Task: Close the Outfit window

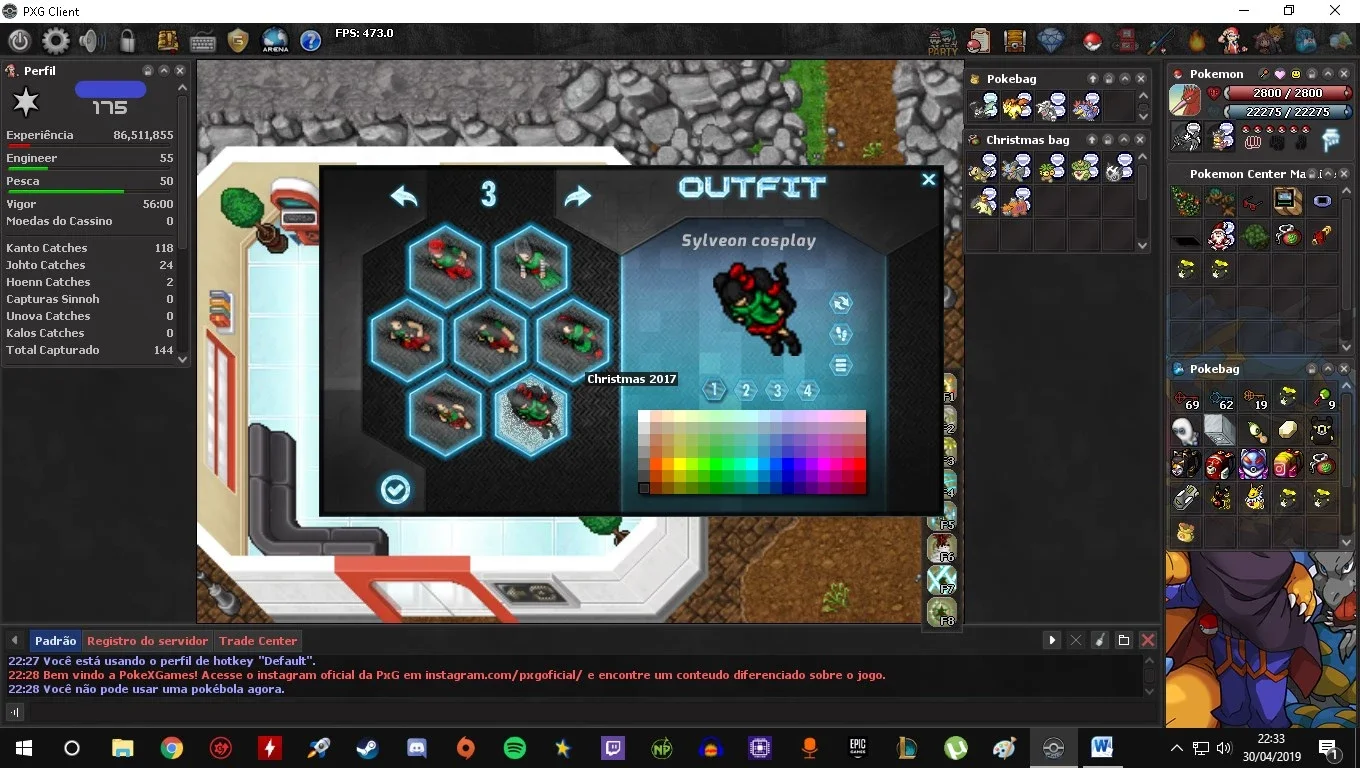Action: point(929,180)
